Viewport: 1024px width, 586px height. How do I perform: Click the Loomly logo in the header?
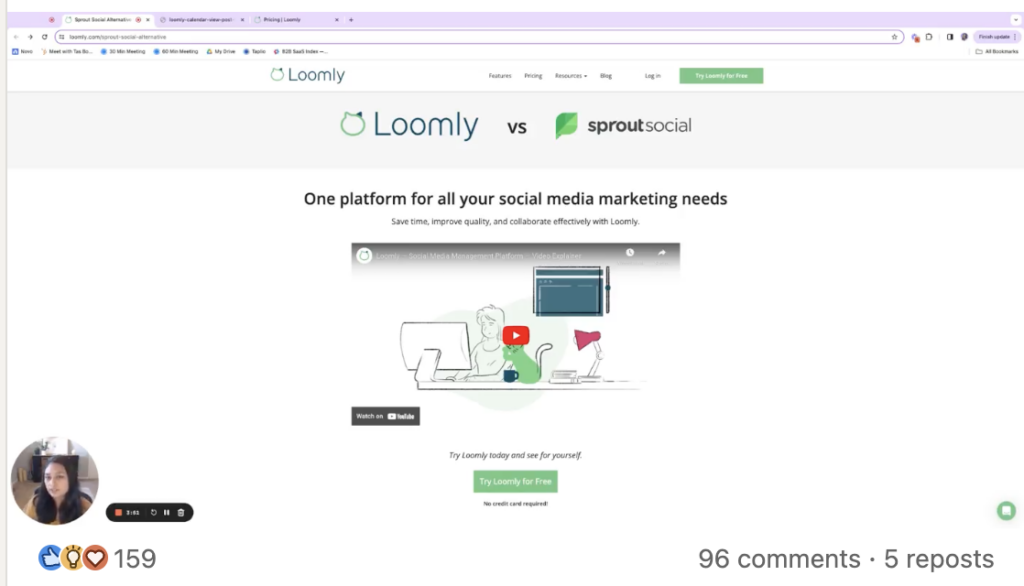(x=308, y=75)
